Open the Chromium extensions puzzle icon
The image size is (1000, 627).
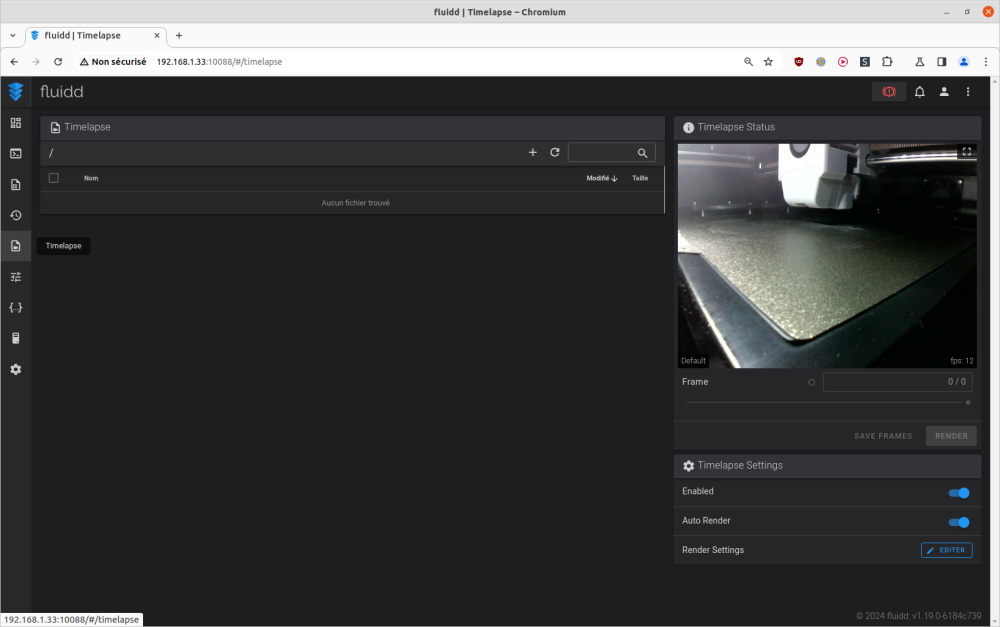point(887,62)
